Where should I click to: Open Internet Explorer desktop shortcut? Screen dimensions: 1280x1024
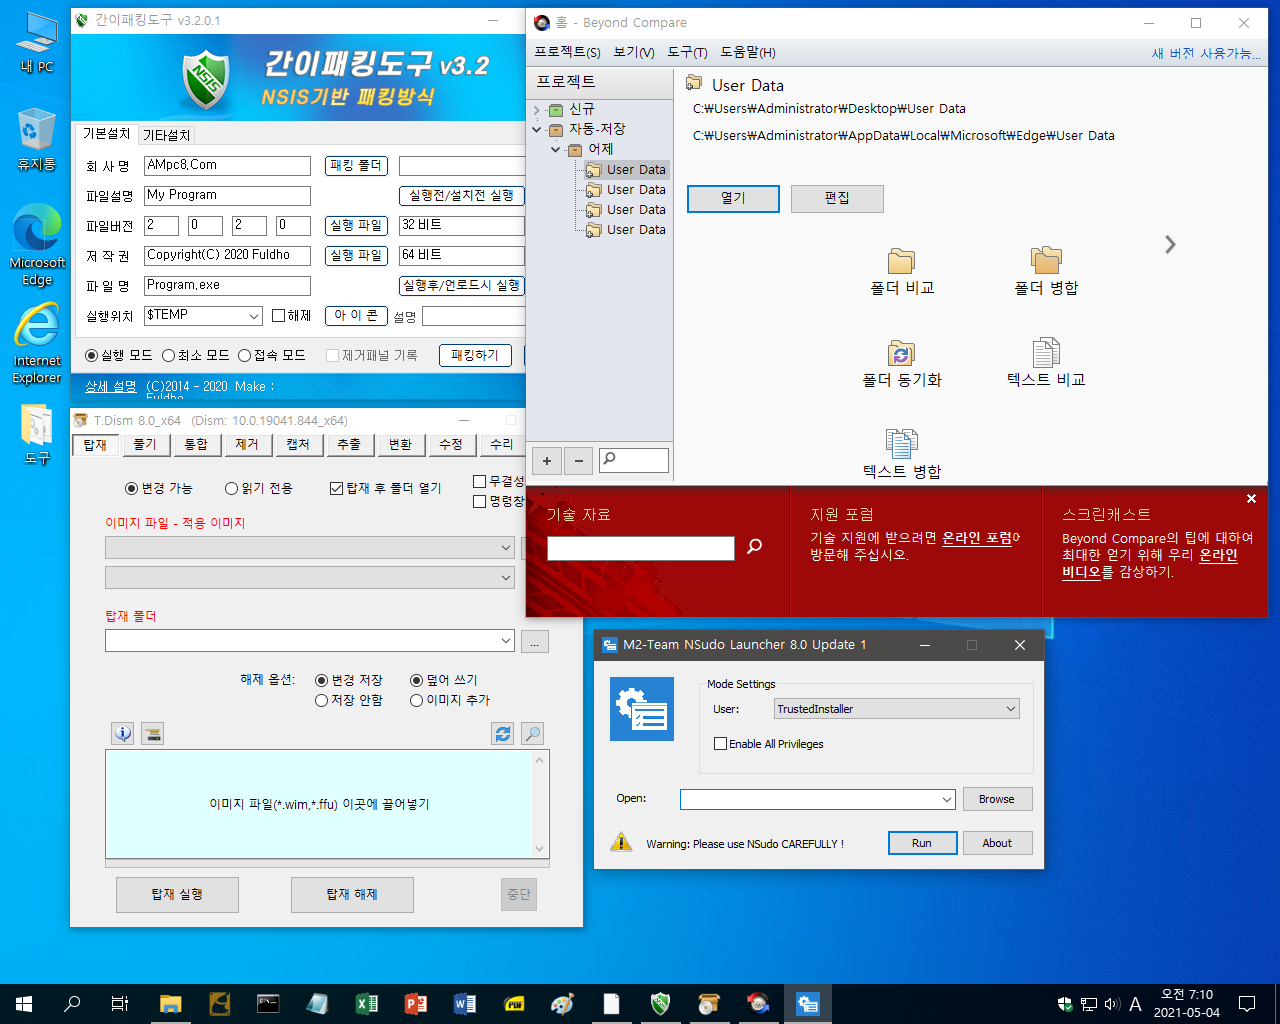pyautogui.click(x=37, y=344)
